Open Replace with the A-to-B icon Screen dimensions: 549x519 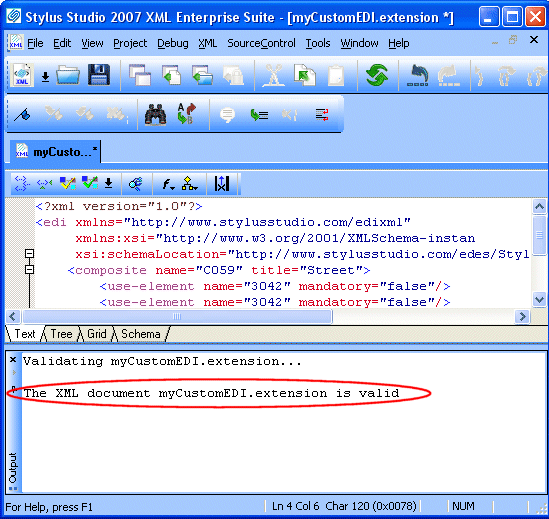186,114
